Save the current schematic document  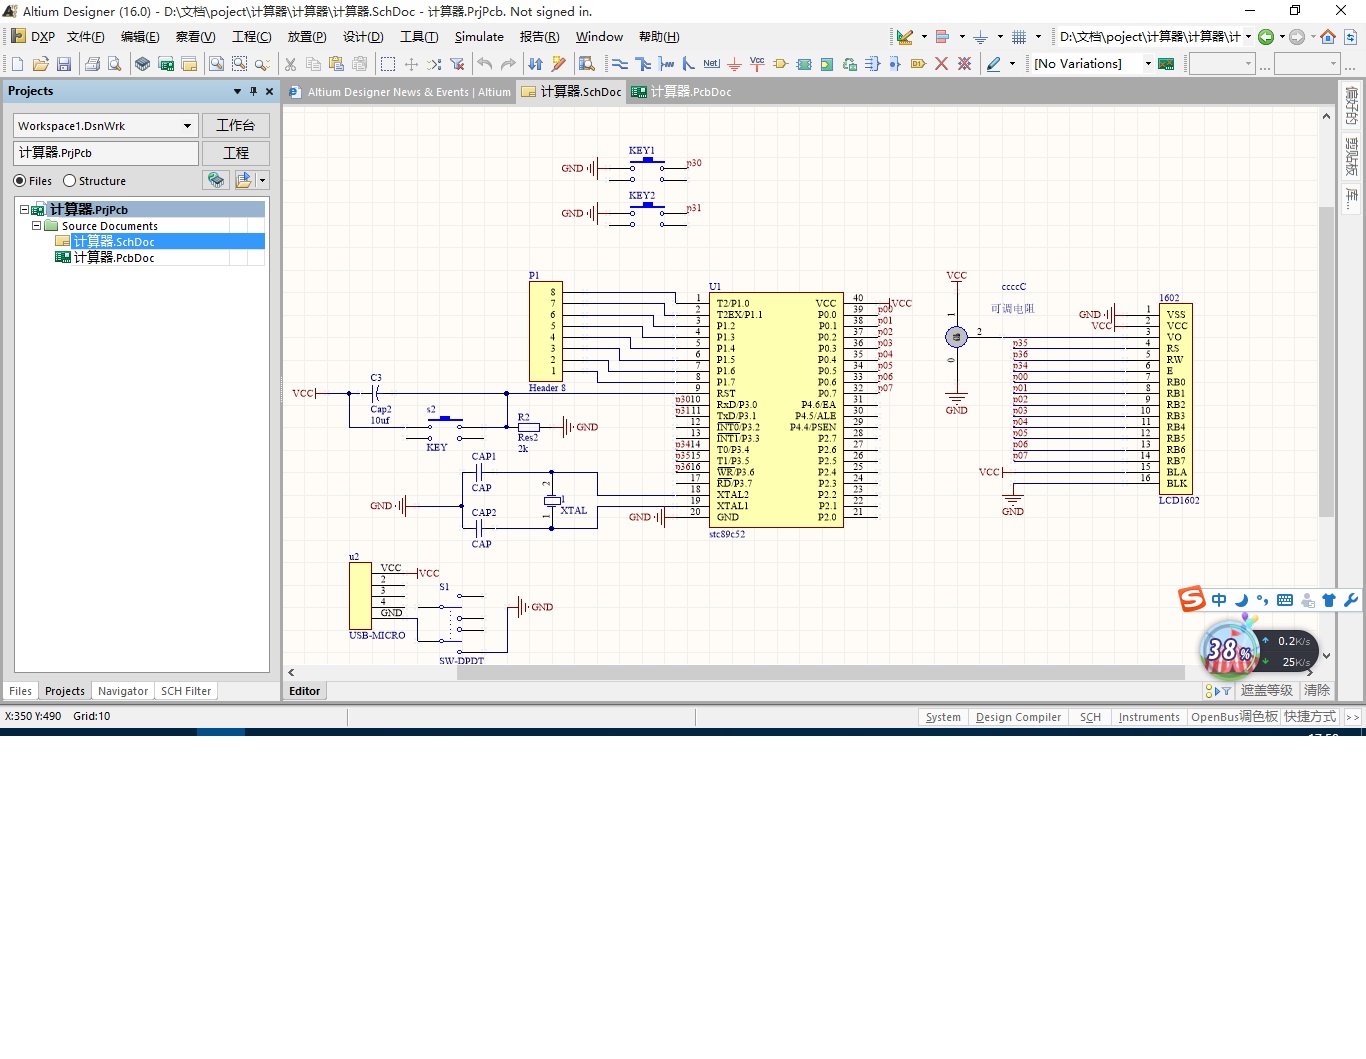point(64,64)
